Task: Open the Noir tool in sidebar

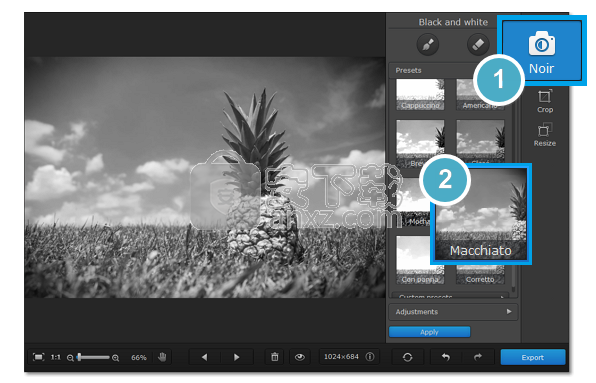Action: [x=542, y=51]
